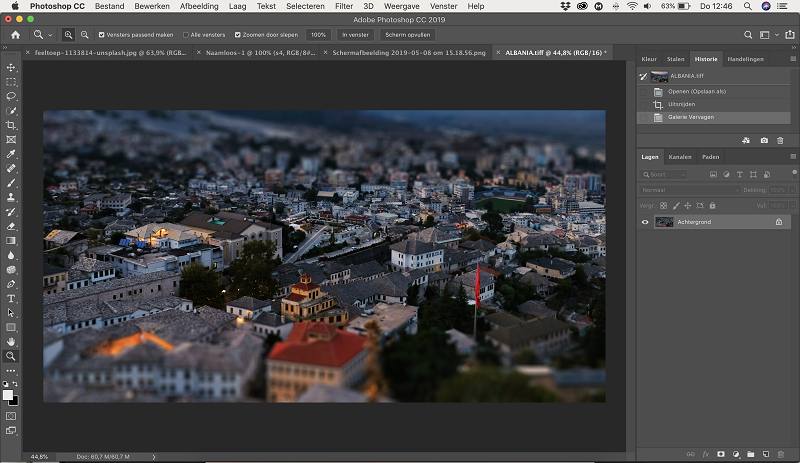Expand the zoom tool preset dropdown arrow

(50, 35)
